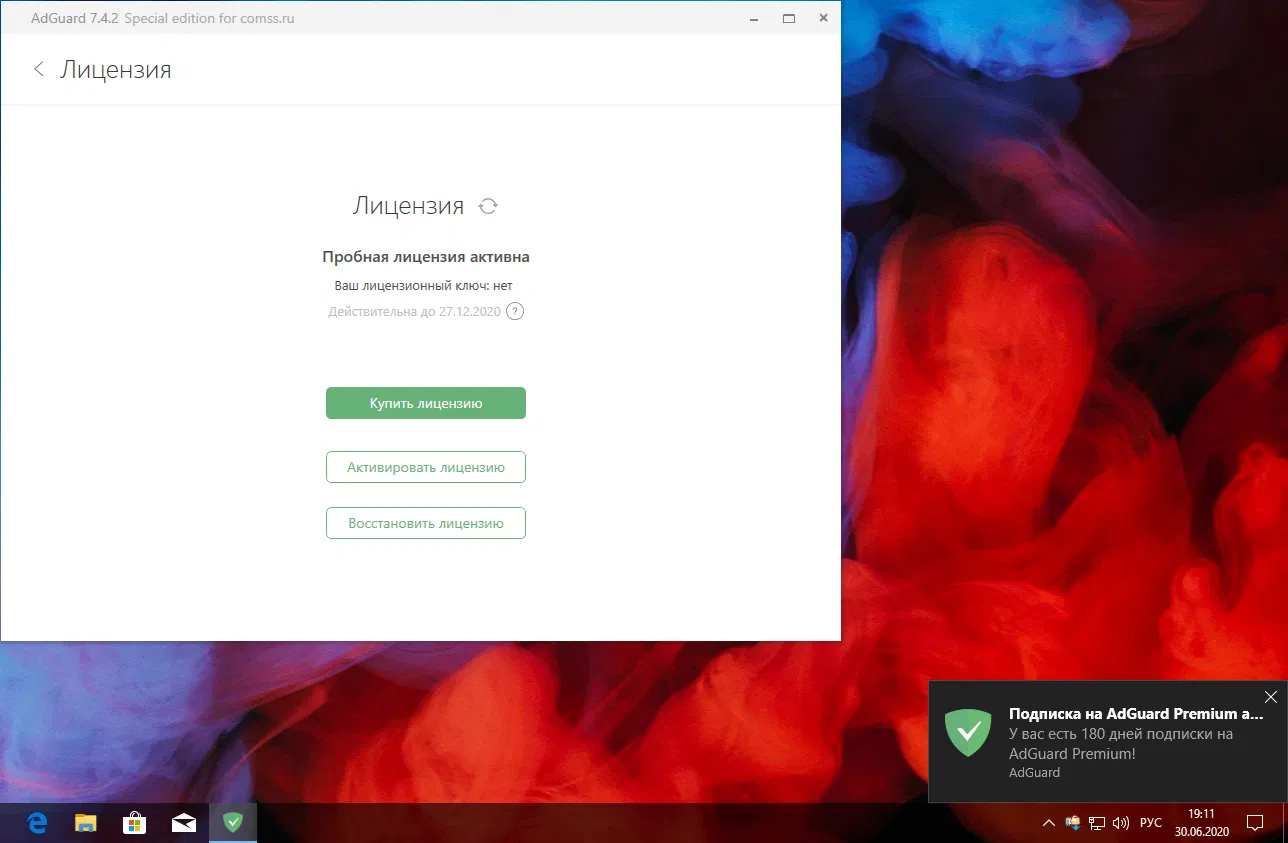The height and width of the screenshot is (843, 1288).
Task: Open the Mail app from the taskbar
Action: [184, 822]
